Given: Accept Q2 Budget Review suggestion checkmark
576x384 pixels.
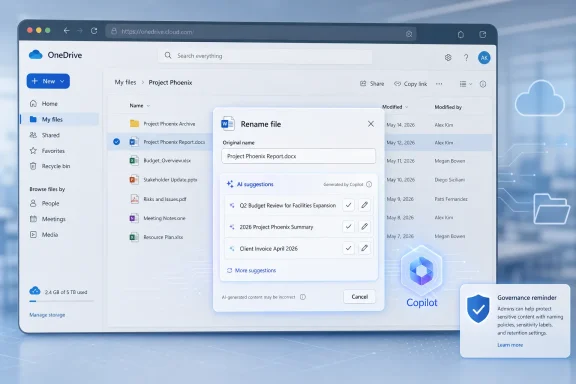Looking at the screenshot, I should [348, 205].
